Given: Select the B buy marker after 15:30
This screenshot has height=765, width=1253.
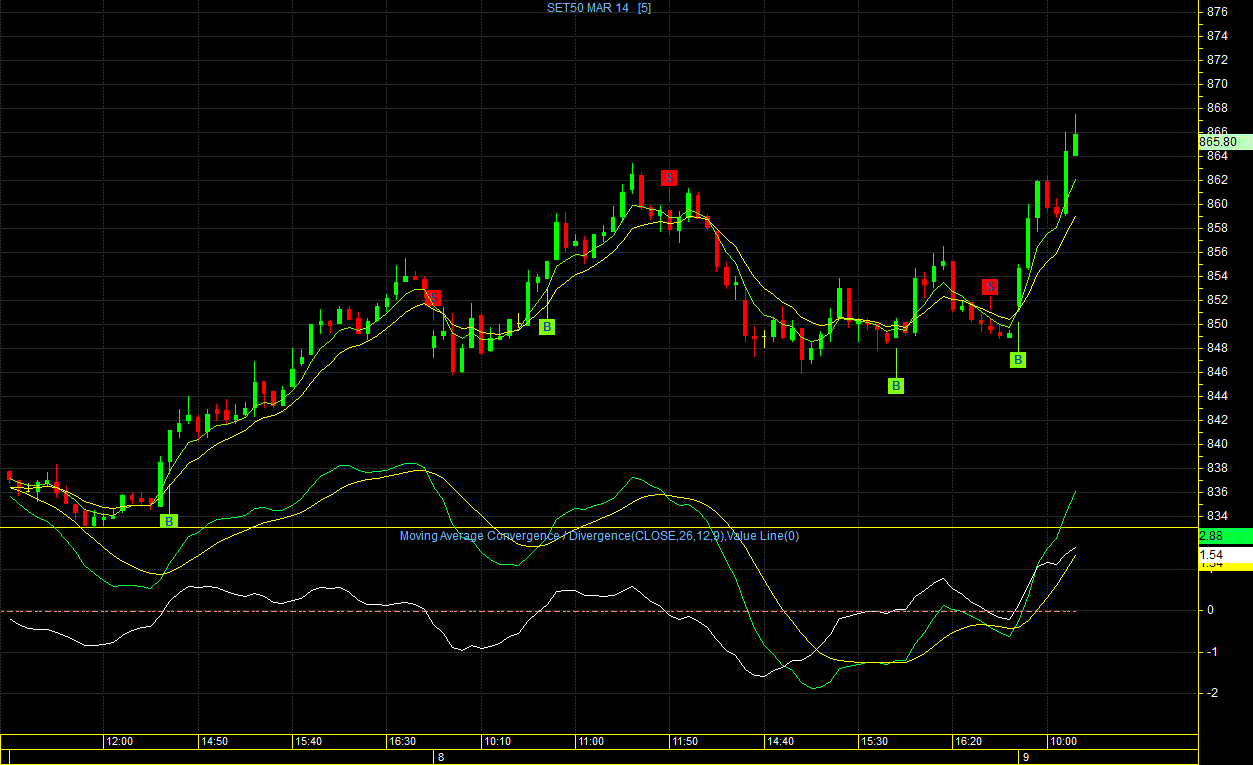Looking at the screenshot, I should [x=896, y=386].
